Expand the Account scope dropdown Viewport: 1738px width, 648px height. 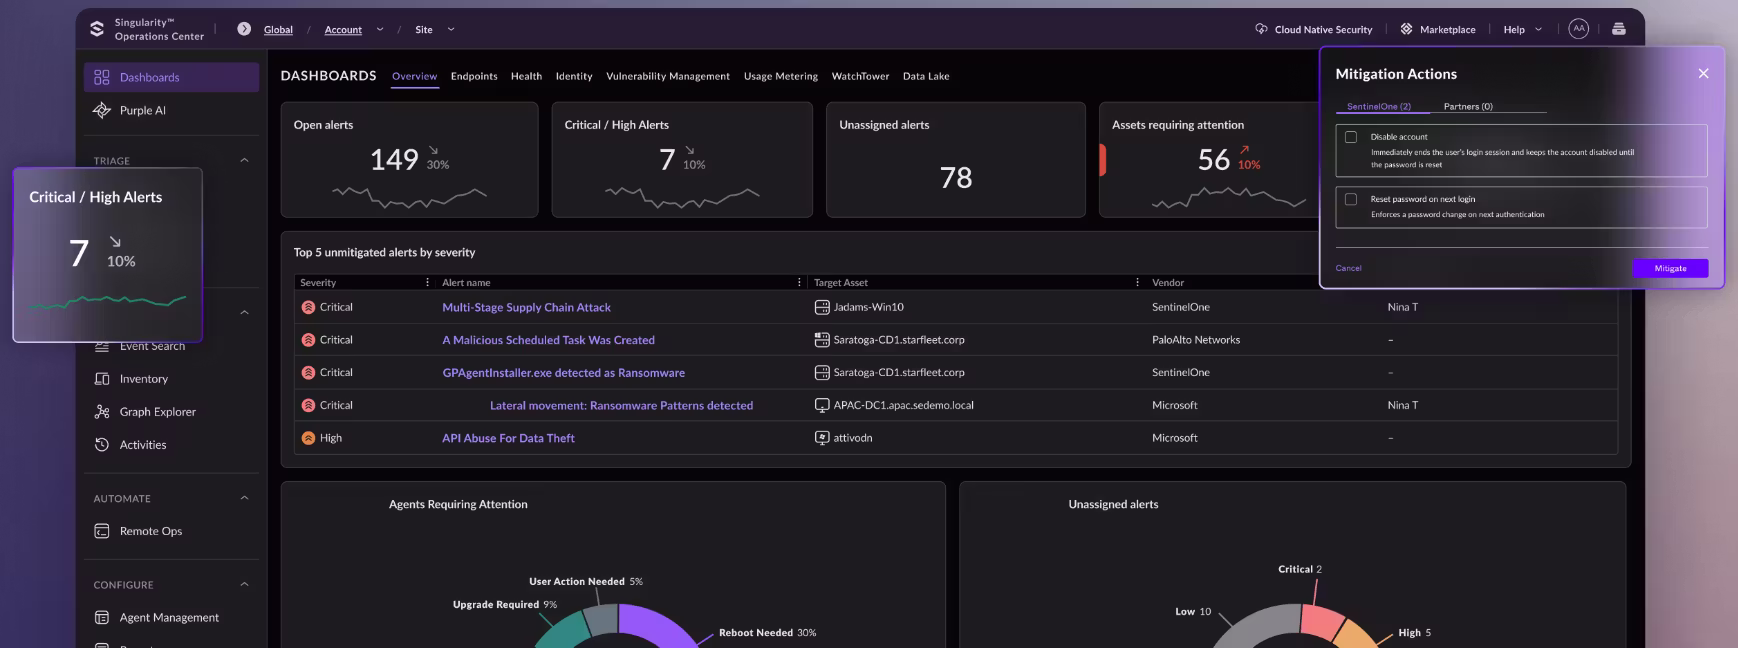[380, 30]
